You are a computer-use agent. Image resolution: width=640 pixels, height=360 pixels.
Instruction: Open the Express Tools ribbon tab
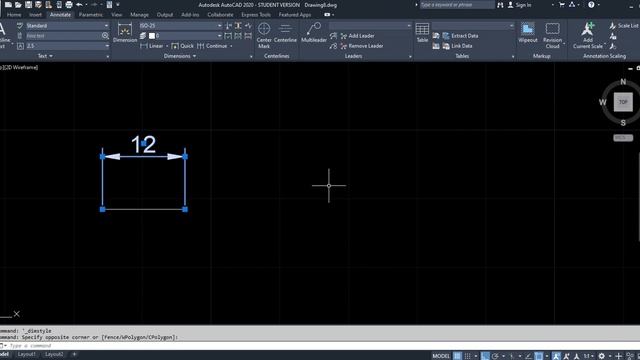[x=256, y=15]
